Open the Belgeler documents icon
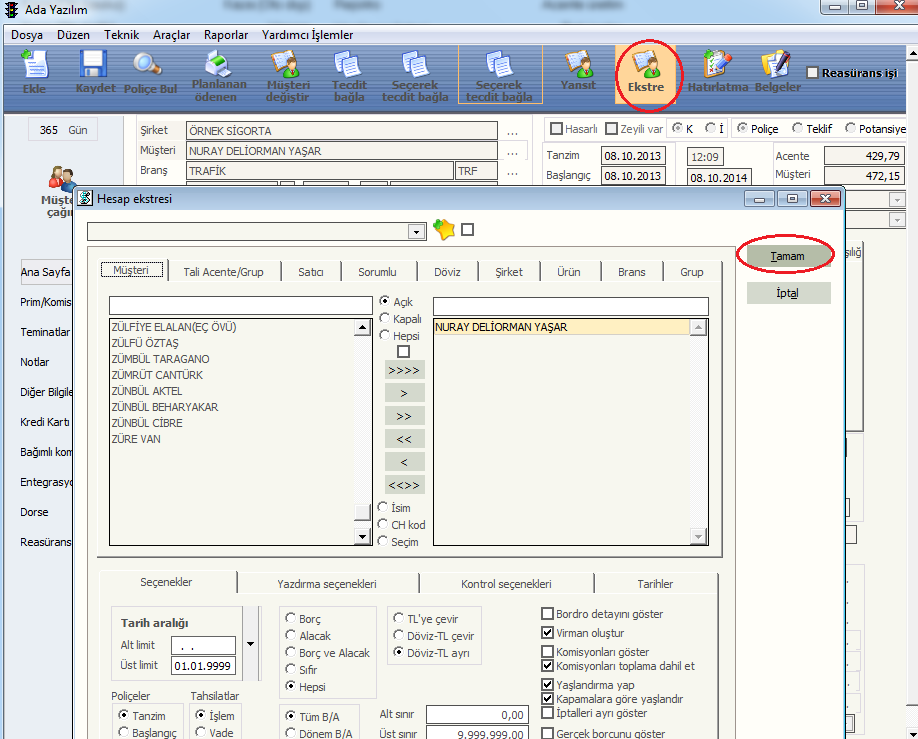The height and width of the screenshot is (739, 918). tap(777, 71)
